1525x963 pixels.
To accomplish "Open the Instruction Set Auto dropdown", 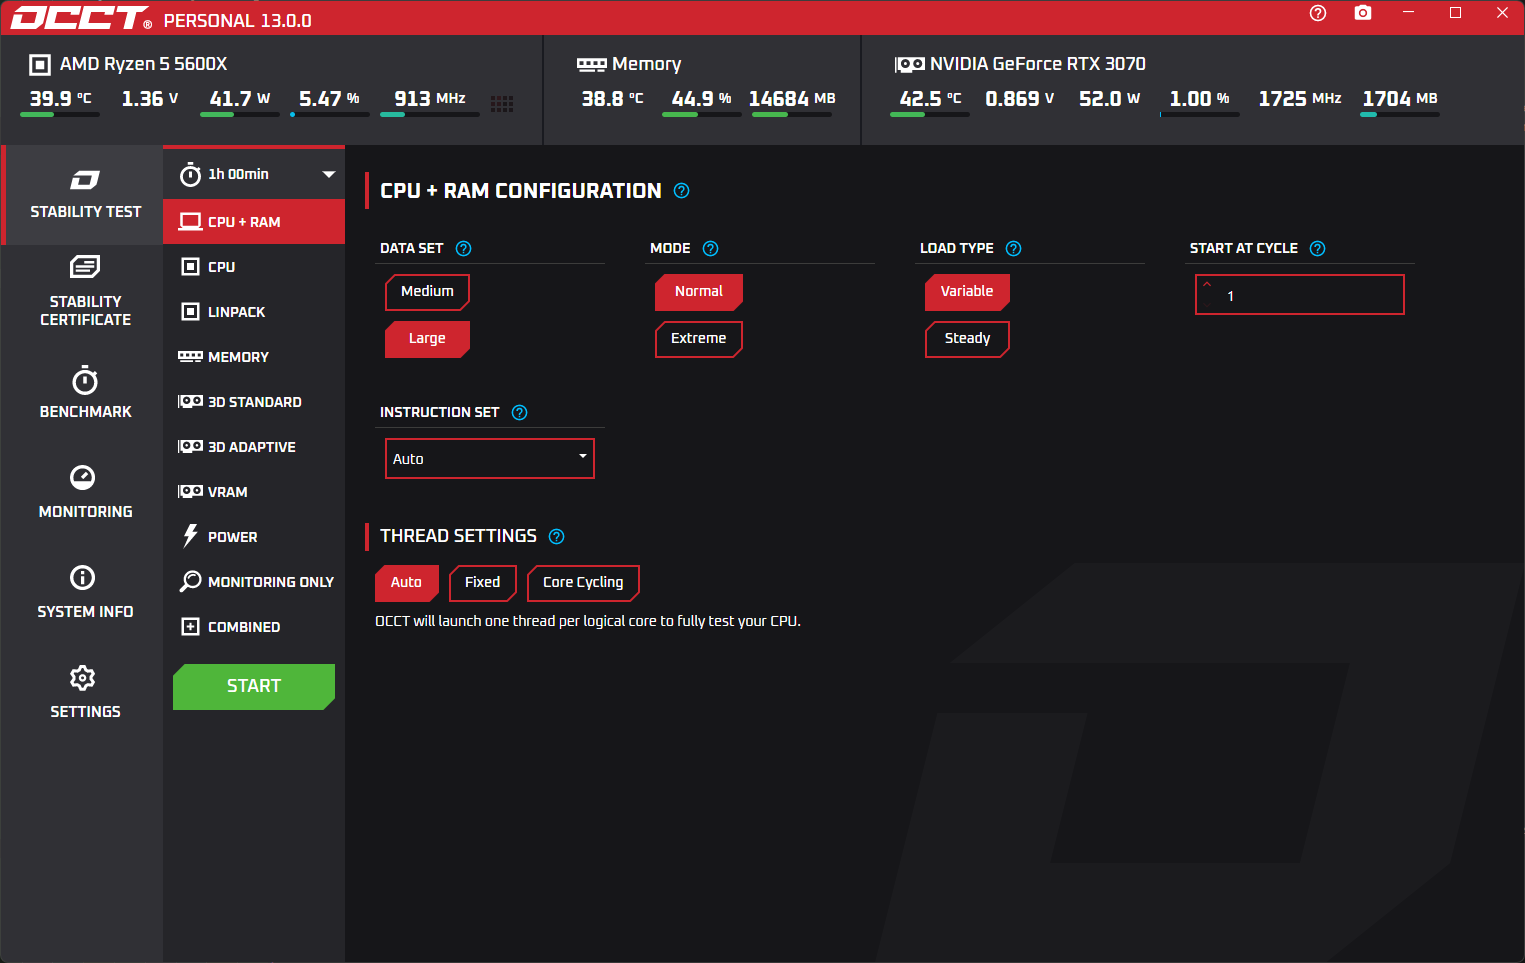I will [489, 459].
